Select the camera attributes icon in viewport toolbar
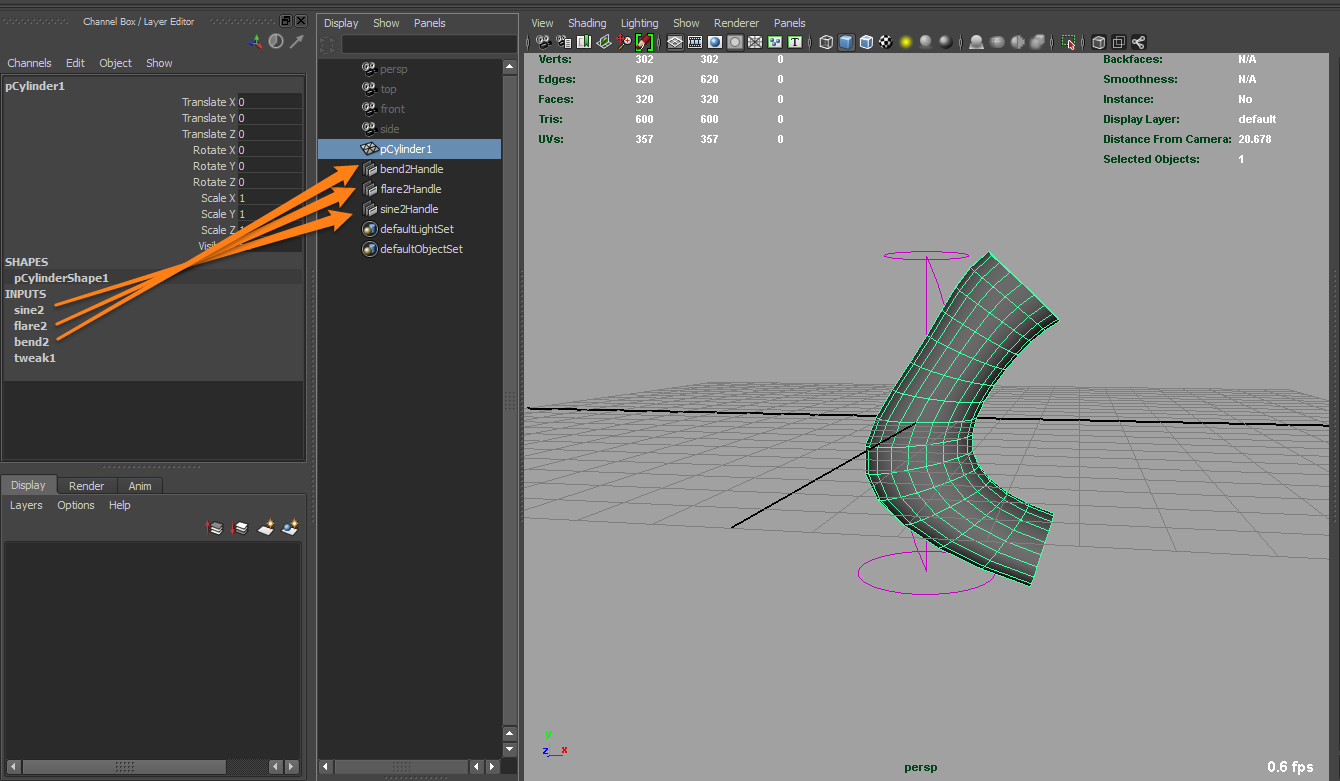The height and width of the screenshot is (781, 1340). point(563,42)
